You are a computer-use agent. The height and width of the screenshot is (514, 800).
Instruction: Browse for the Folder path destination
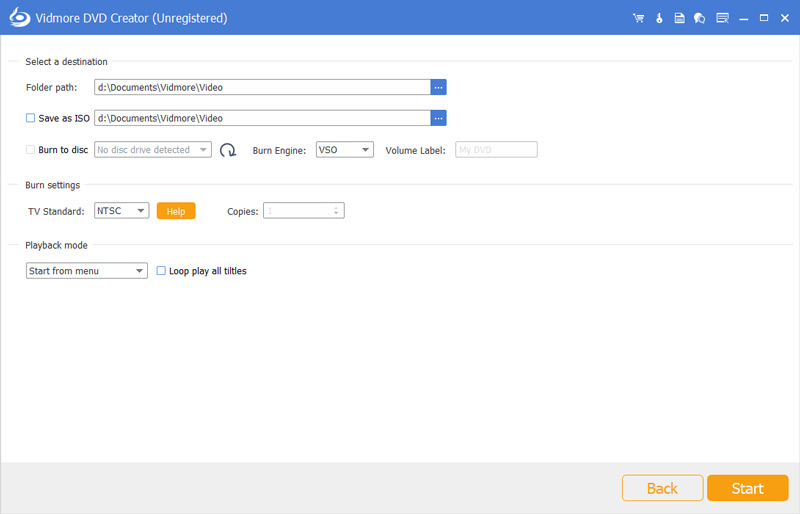(x=438, y=88)
